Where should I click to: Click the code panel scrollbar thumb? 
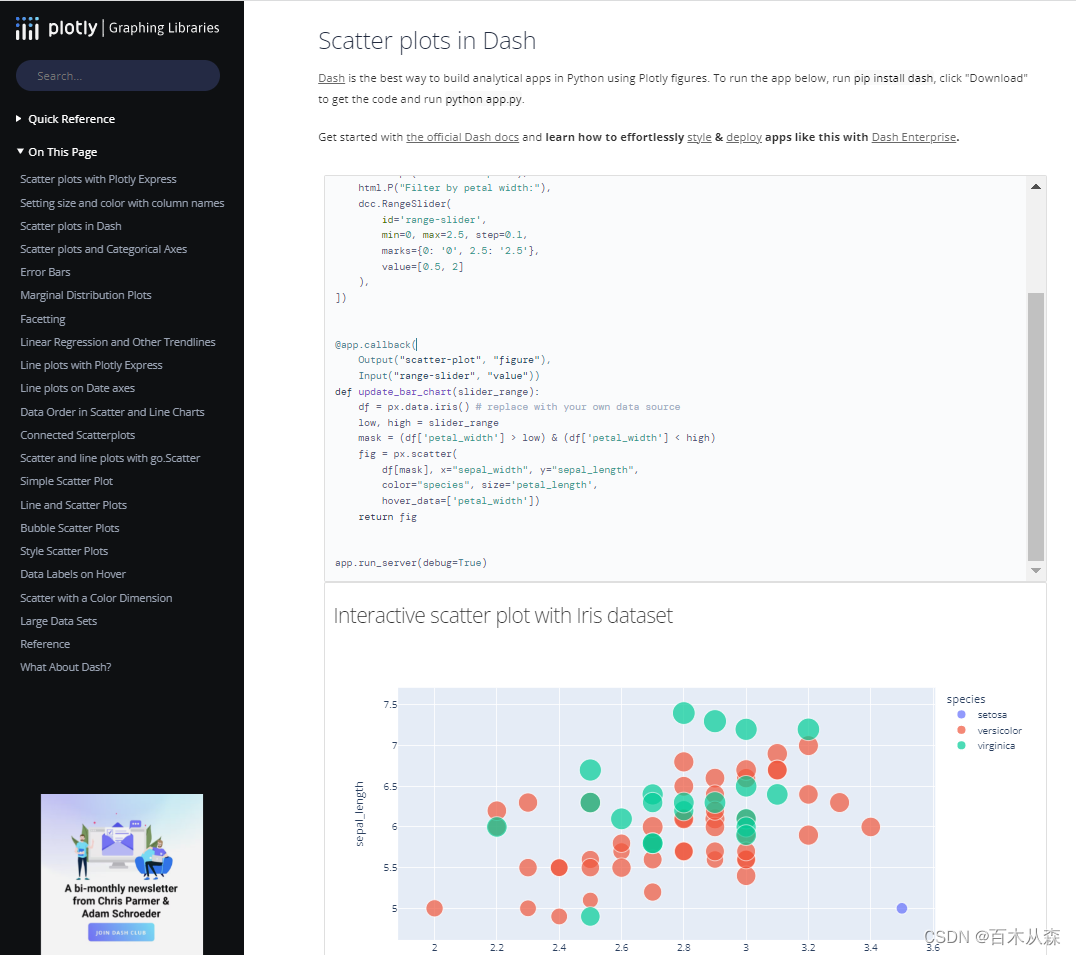(x=1036, y=427)
